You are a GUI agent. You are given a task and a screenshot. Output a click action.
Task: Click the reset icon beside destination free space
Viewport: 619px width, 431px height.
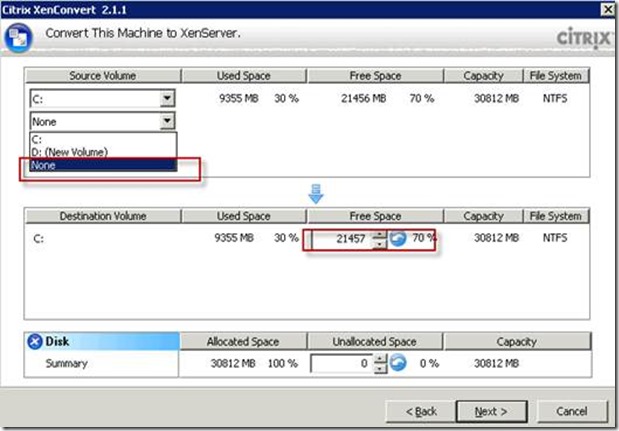pyautogui.click(x=398, y=238)
